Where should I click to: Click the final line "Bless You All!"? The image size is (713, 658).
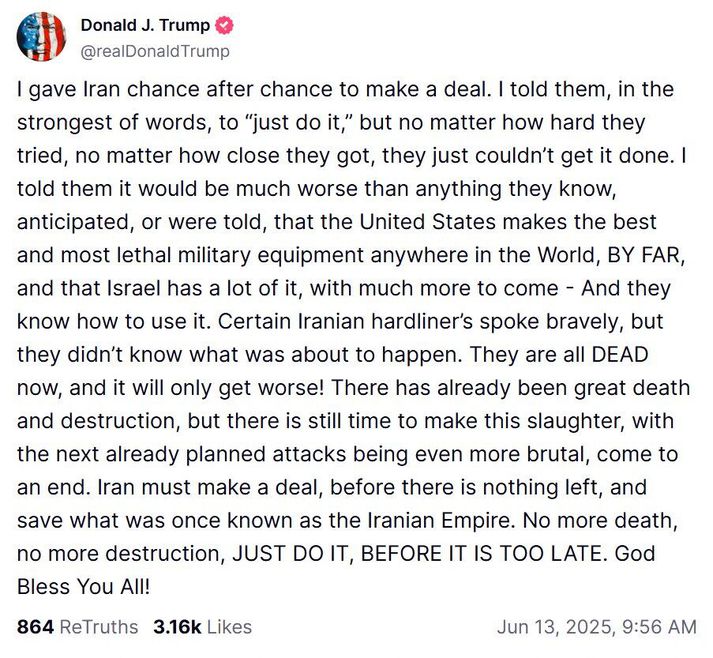point(83,587)
